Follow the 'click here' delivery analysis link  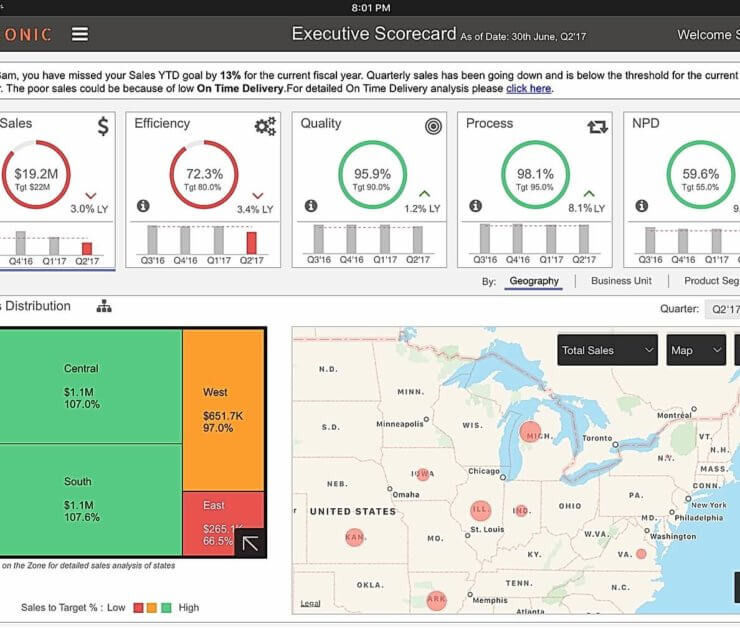tap(529, 88)
